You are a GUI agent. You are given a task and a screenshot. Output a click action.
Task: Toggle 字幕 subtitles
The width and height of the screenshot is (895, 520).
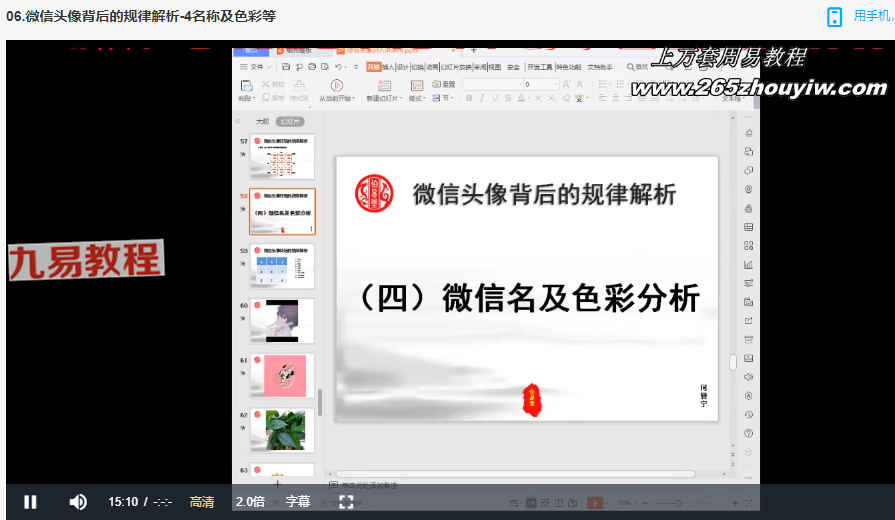tap(298, 502)
